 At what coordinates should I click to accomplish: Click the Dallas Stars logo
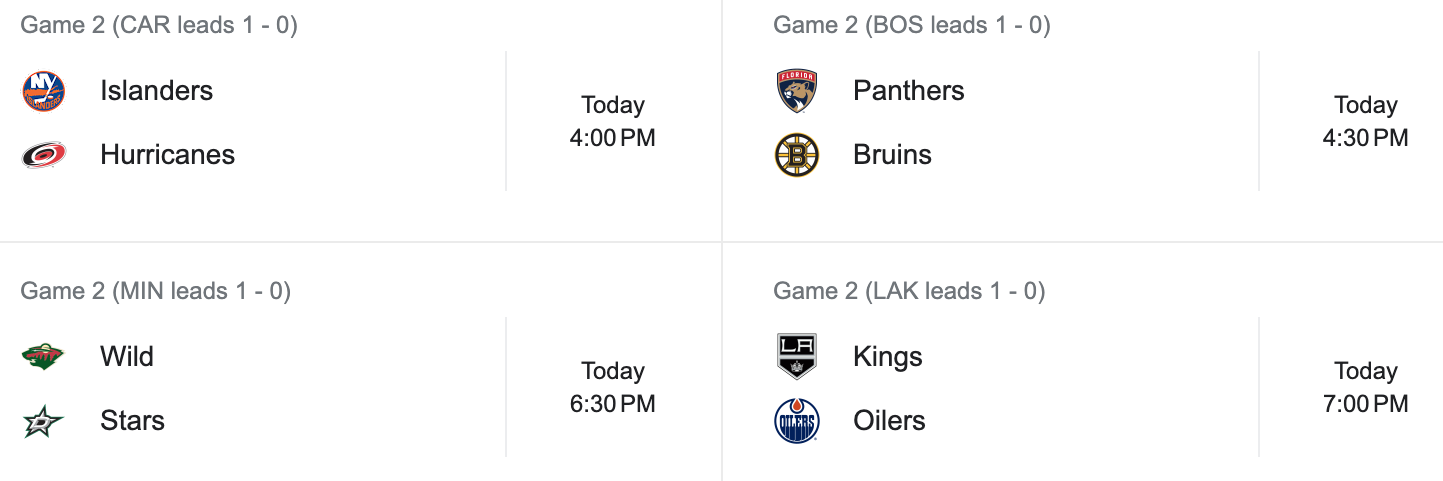point(43,421)
